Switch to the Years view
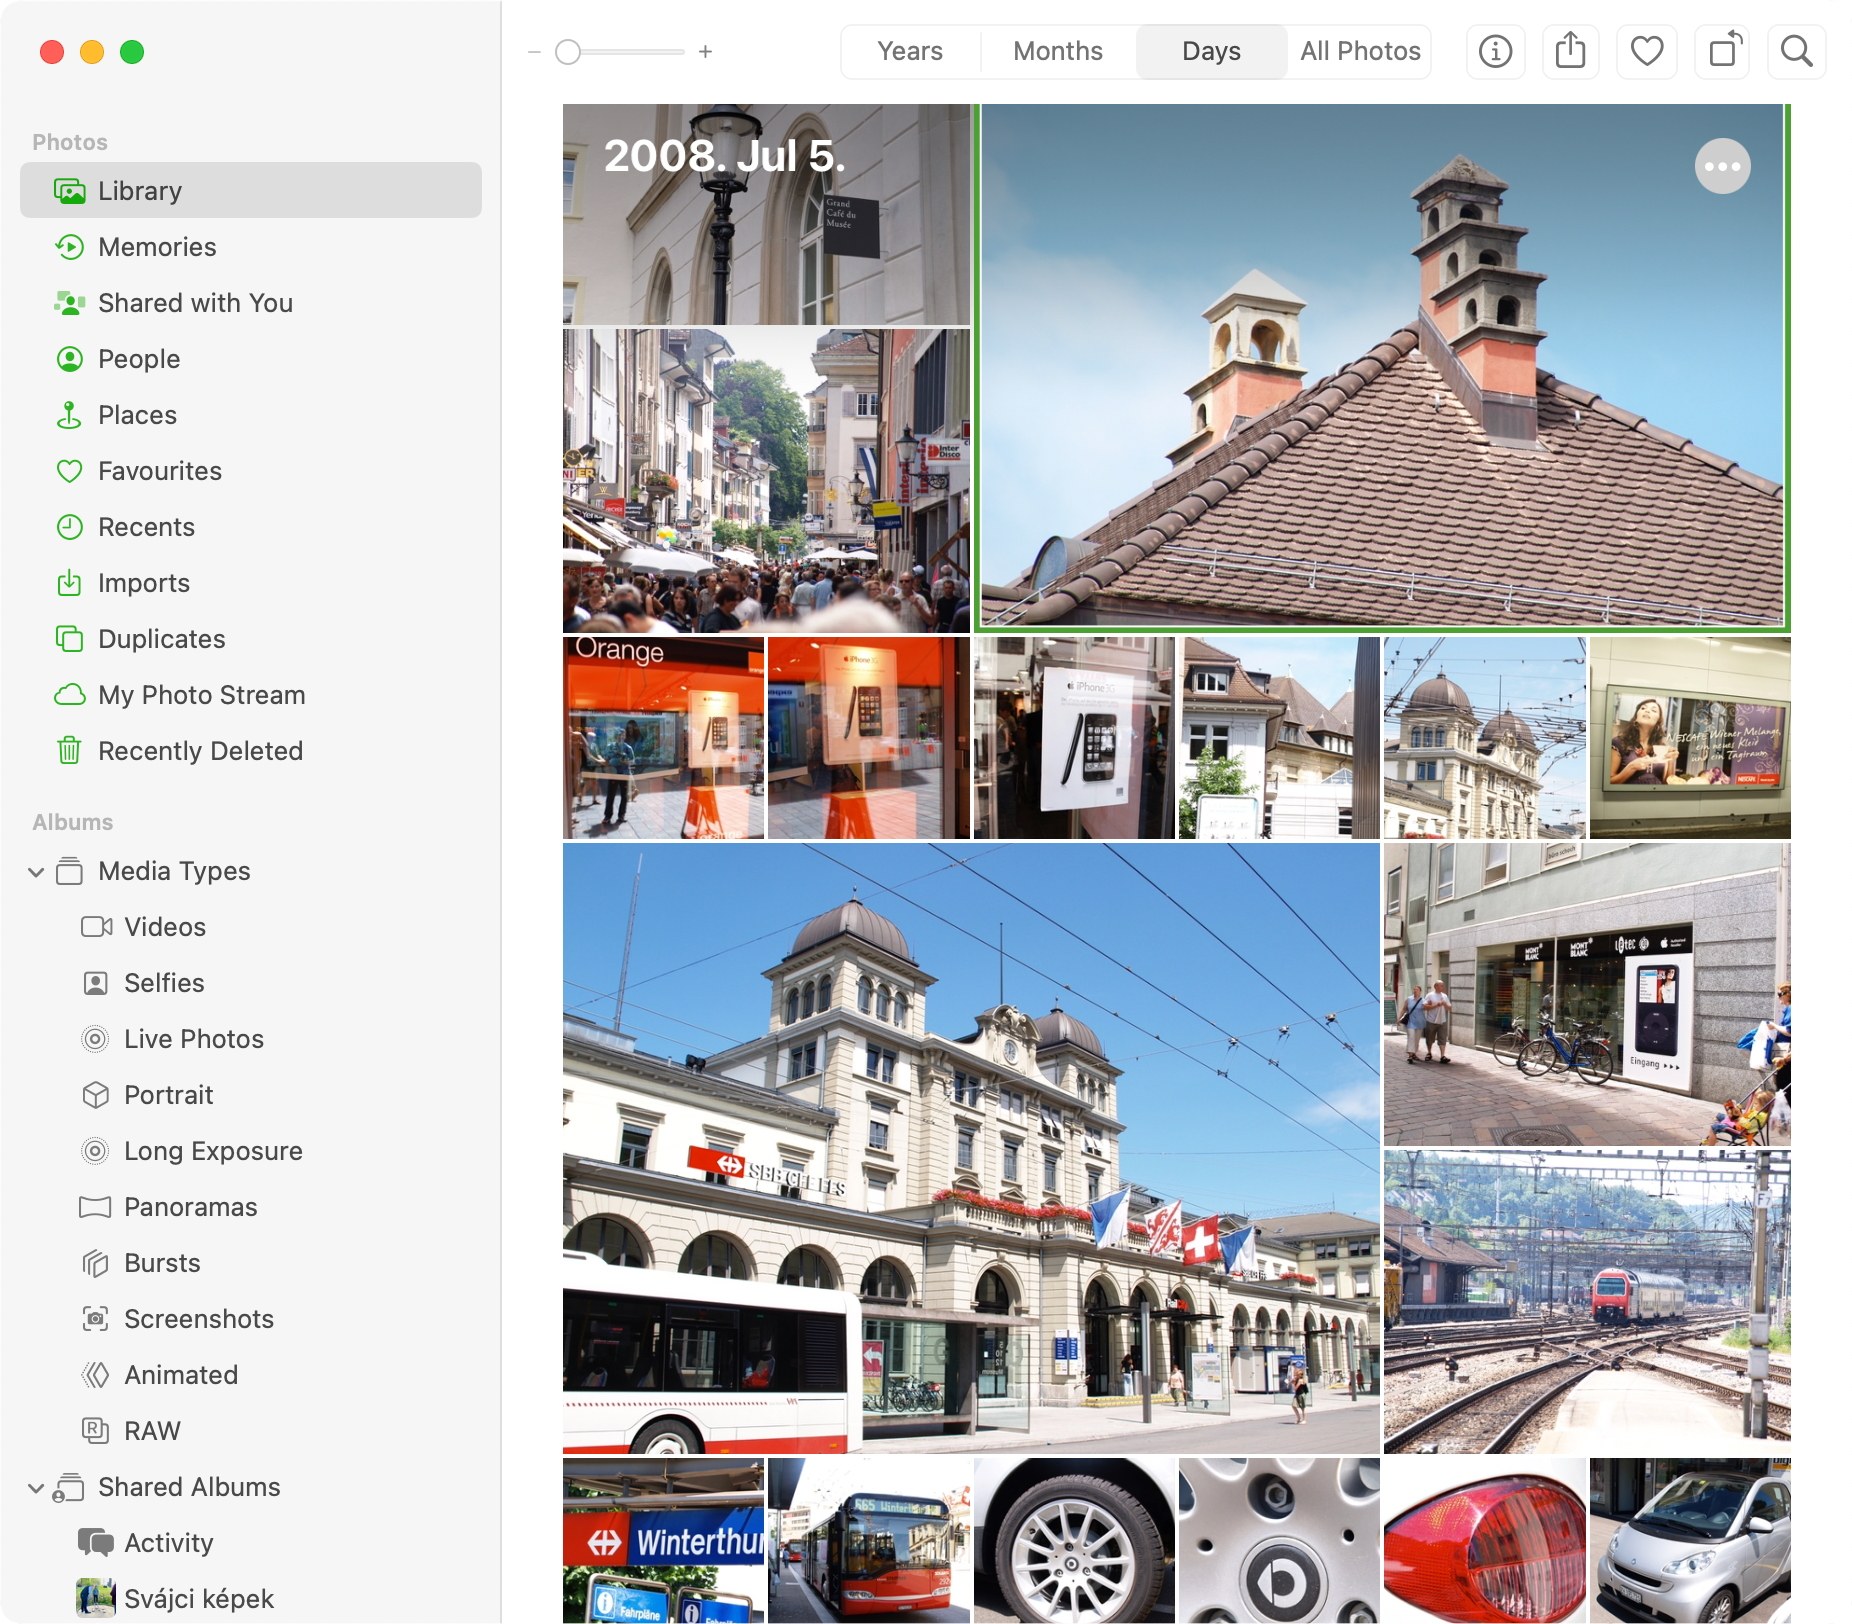The height and width of the screenshot is (1624, 1852). pos(910,52)
